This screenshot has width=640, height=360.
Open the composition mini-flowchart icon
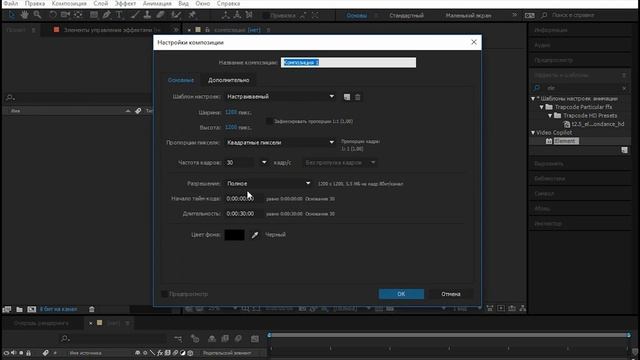[178, 339]
